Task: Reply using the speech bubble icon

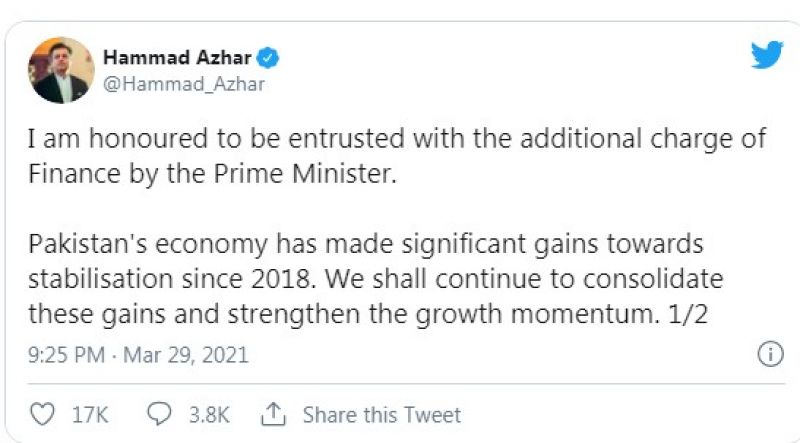Action: [x=160, y=414]
